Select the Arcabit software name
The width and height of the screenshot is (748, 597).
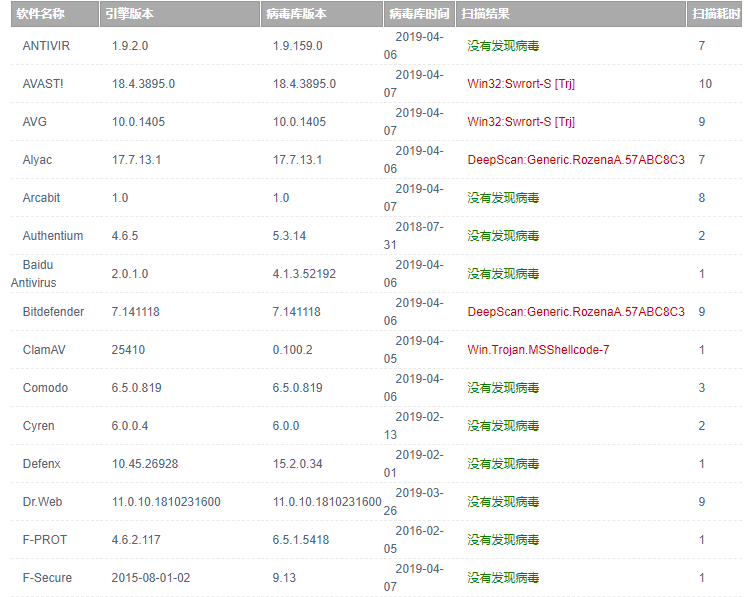click(42, 198)
